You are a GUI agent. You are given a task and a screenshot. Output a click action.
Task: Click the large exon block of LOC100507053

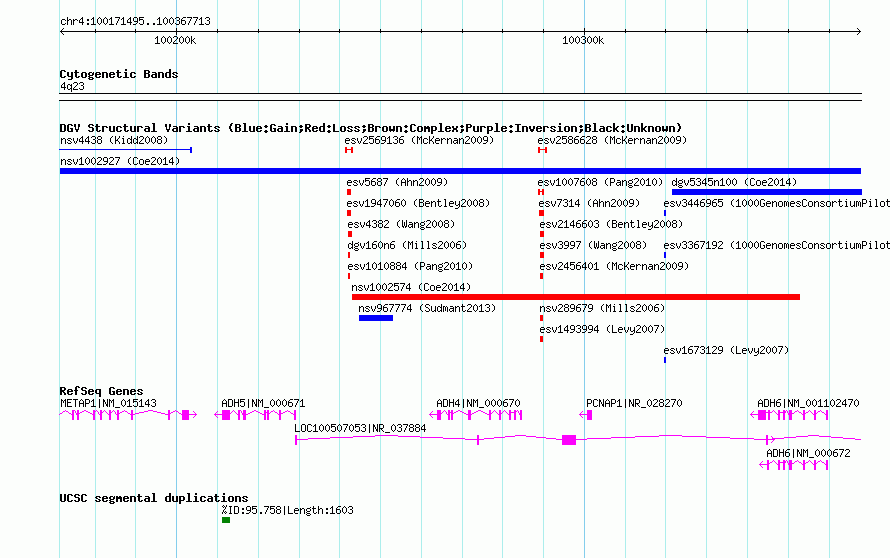569,440
